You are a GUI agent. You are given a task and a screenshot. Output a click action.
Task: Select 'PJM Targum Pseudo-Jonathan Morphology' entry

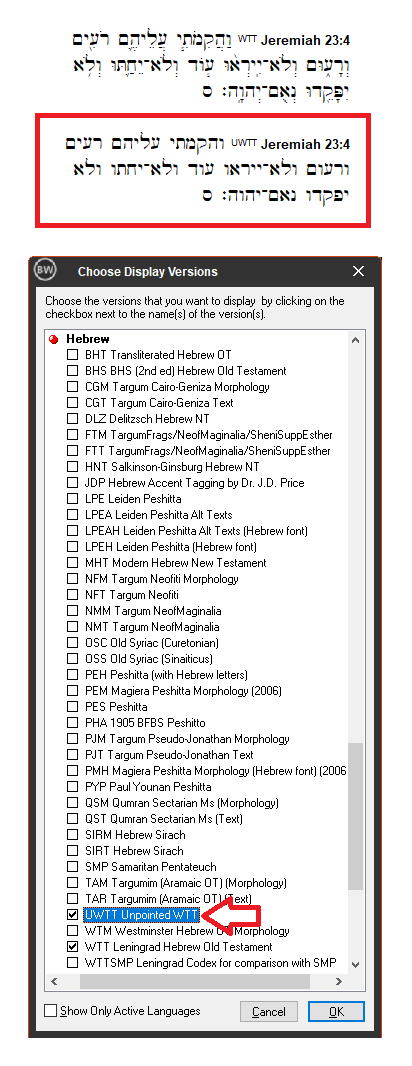[x=187, y=739]
